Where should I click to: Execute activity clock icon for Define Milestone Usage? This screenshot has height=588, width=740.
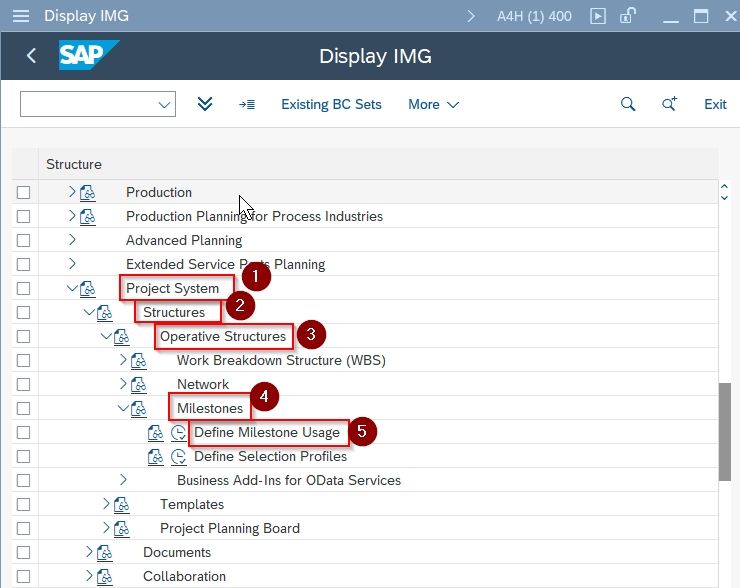tap(178, 433)
